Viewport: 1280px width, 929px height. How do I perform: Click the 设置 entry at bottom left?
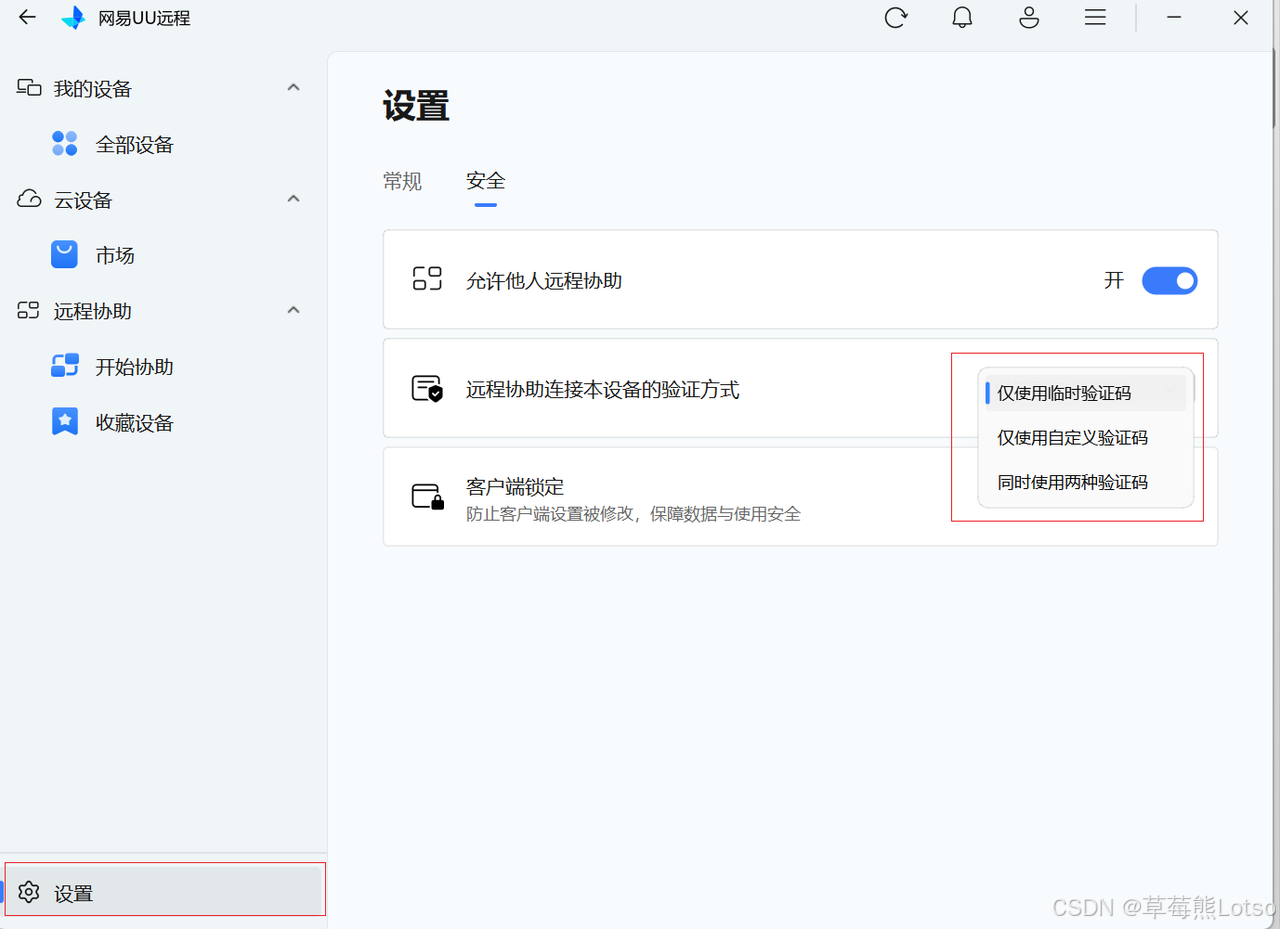tap(73, 892)
